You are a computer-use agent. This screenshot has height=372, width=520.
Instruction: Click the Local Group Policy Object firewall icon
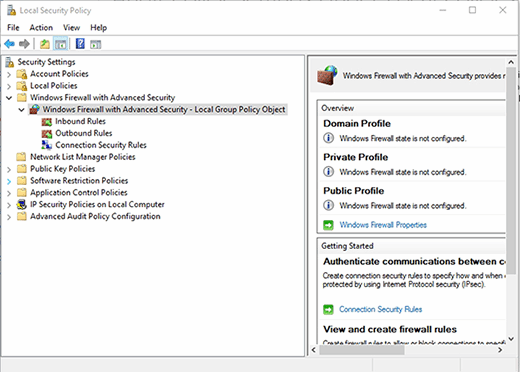tap(34, 109)
